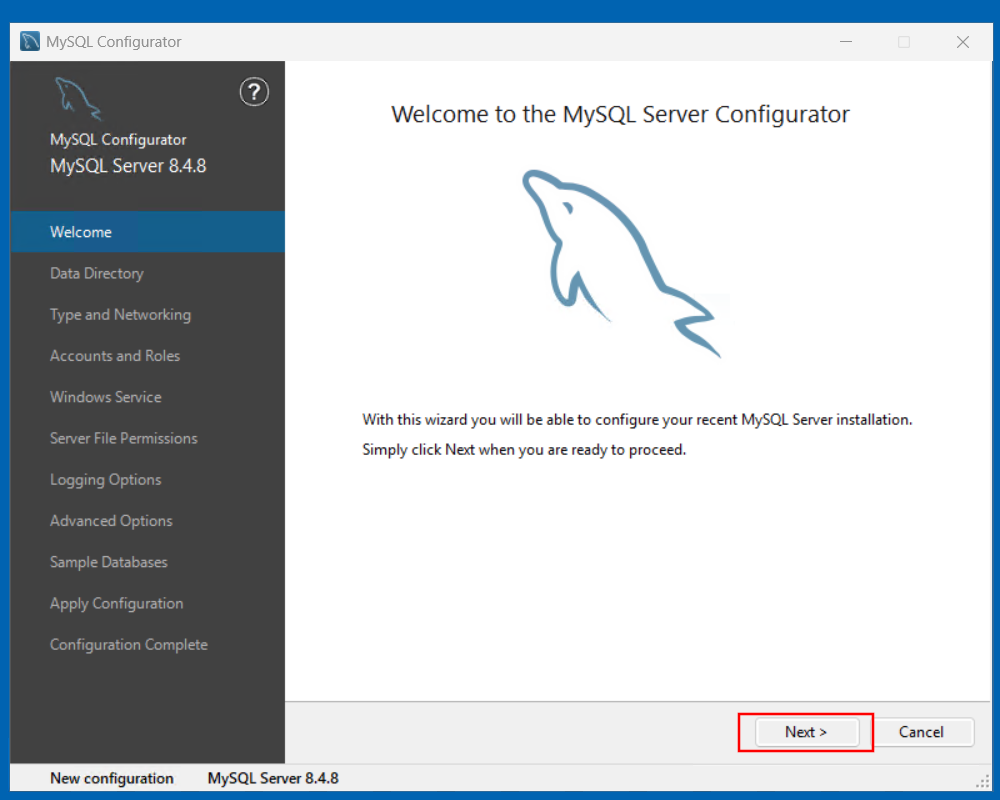1000x800 pixels.
Task: Click 'MySQL Server 8.4.8' in status bar
Action: coord(273,778)
